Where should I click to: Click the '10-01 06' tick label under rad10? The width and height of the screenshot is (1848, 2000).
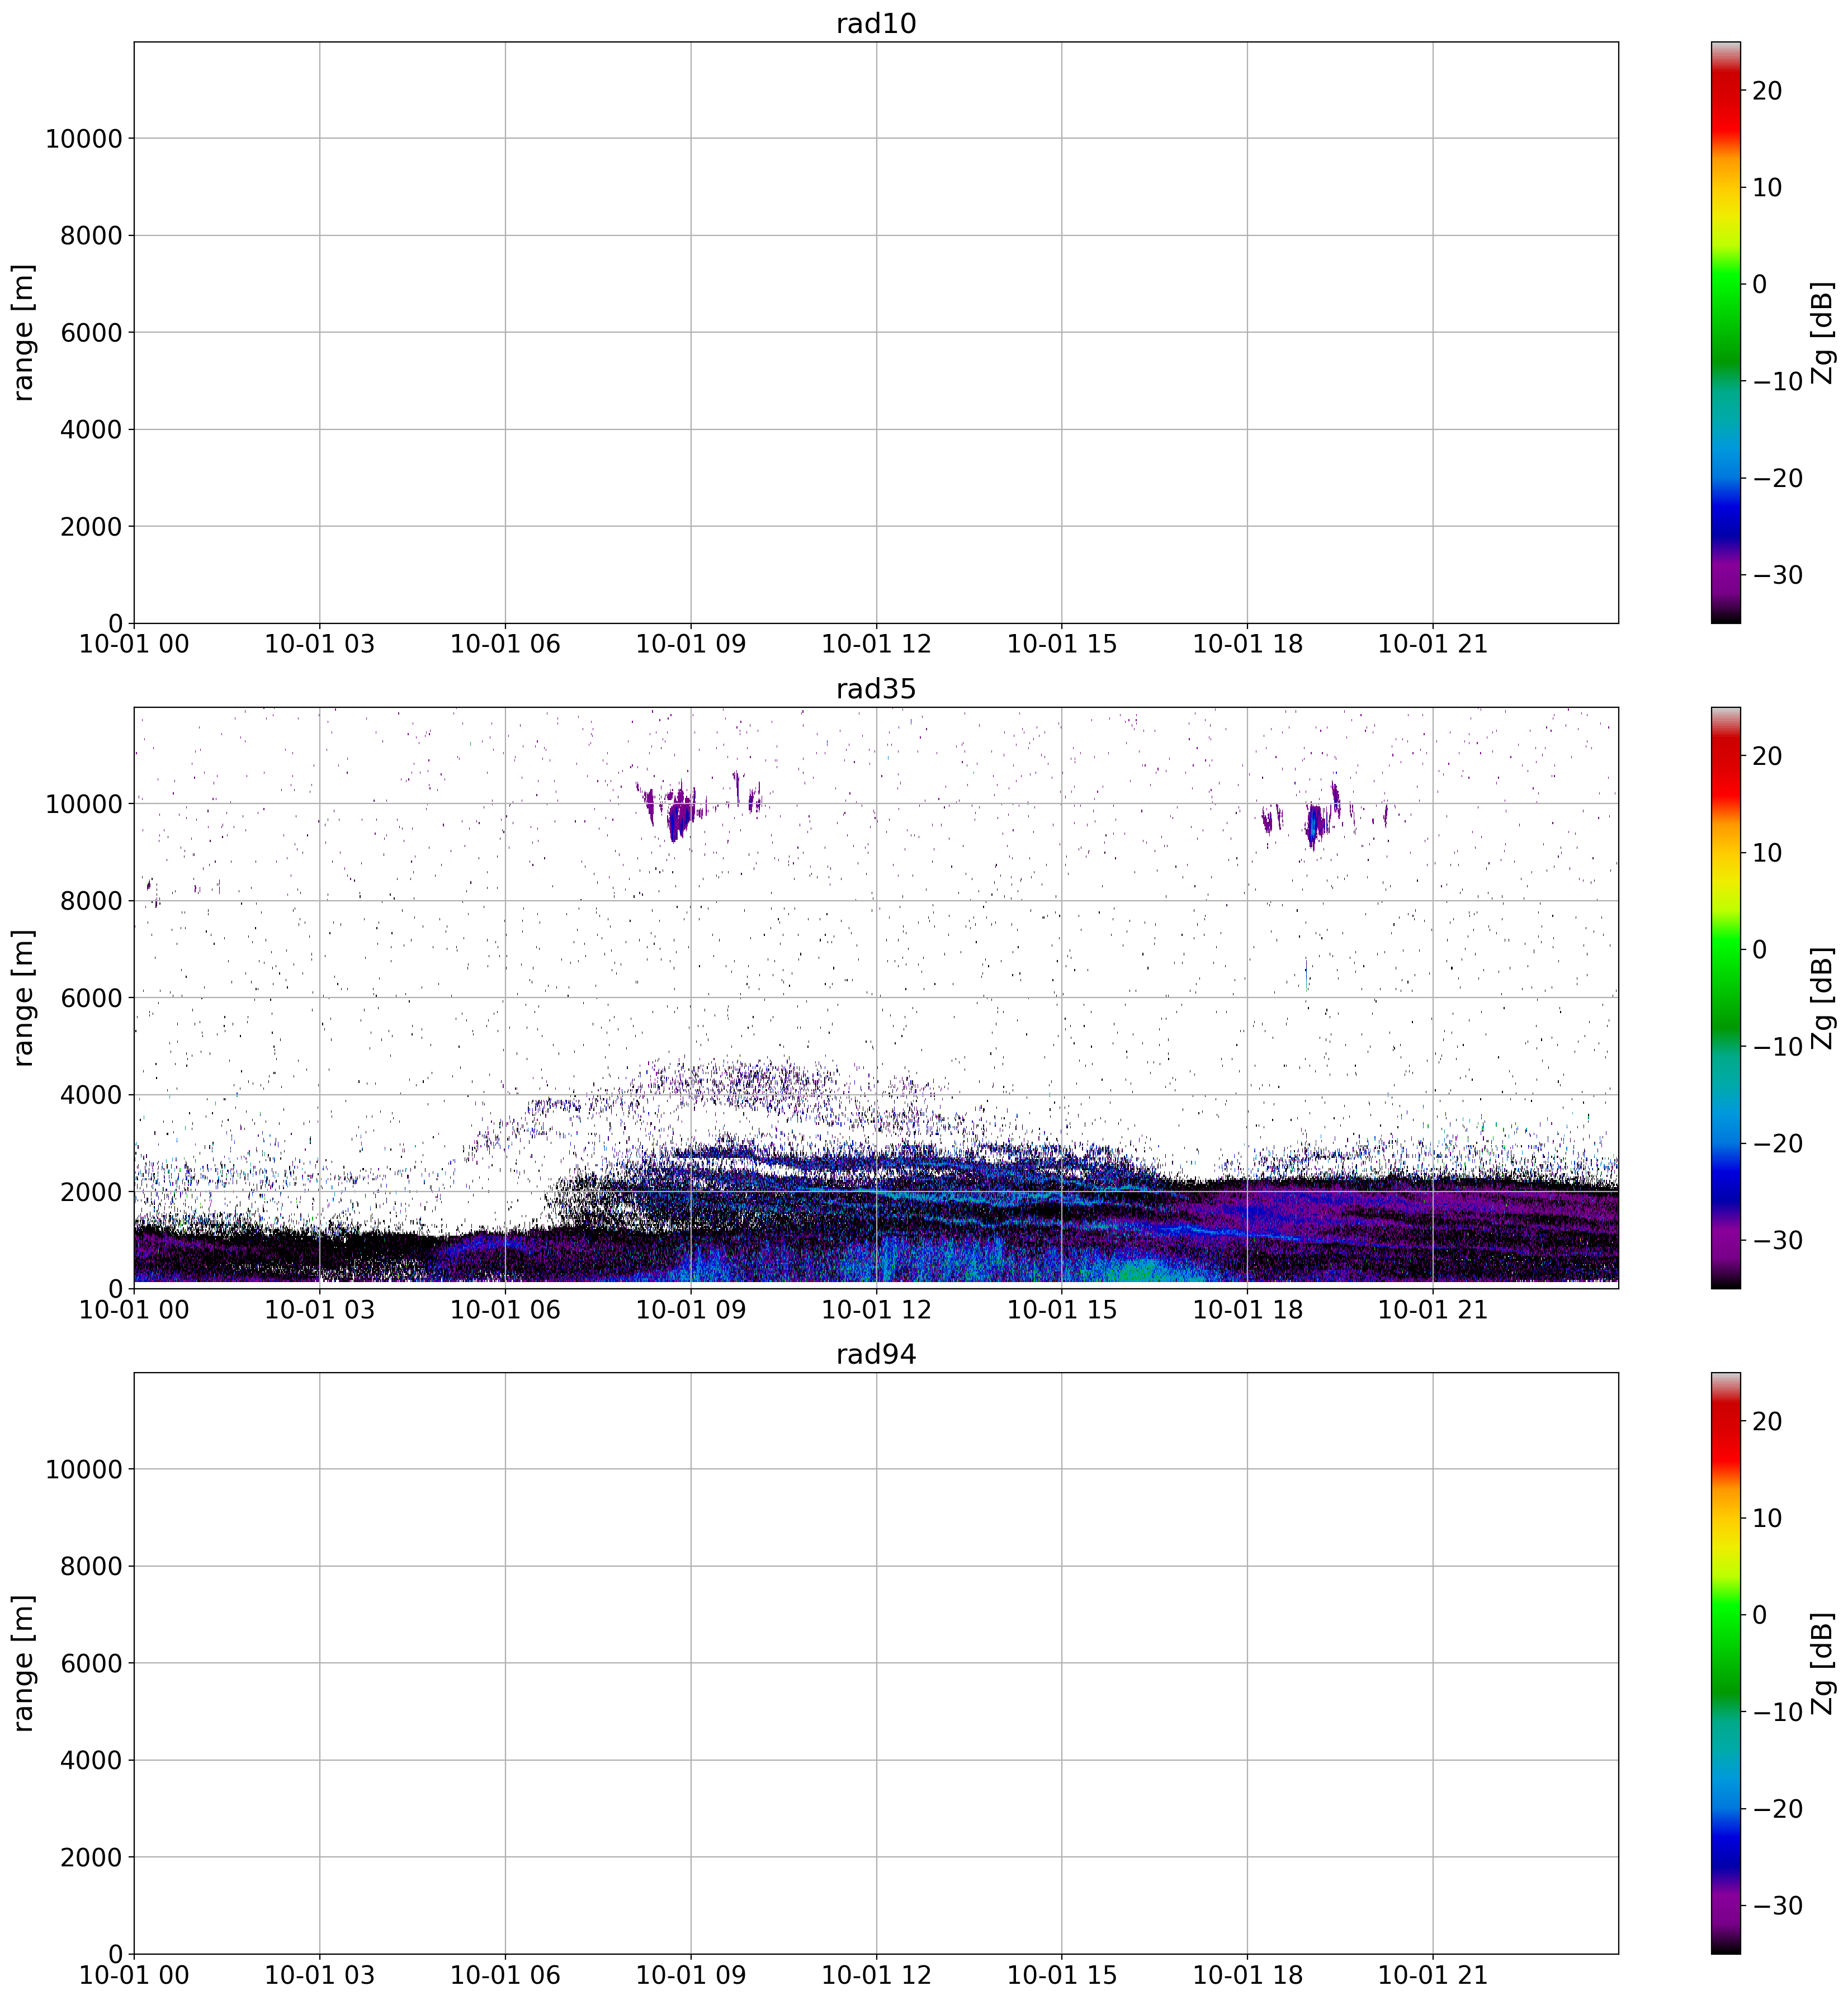505,645
